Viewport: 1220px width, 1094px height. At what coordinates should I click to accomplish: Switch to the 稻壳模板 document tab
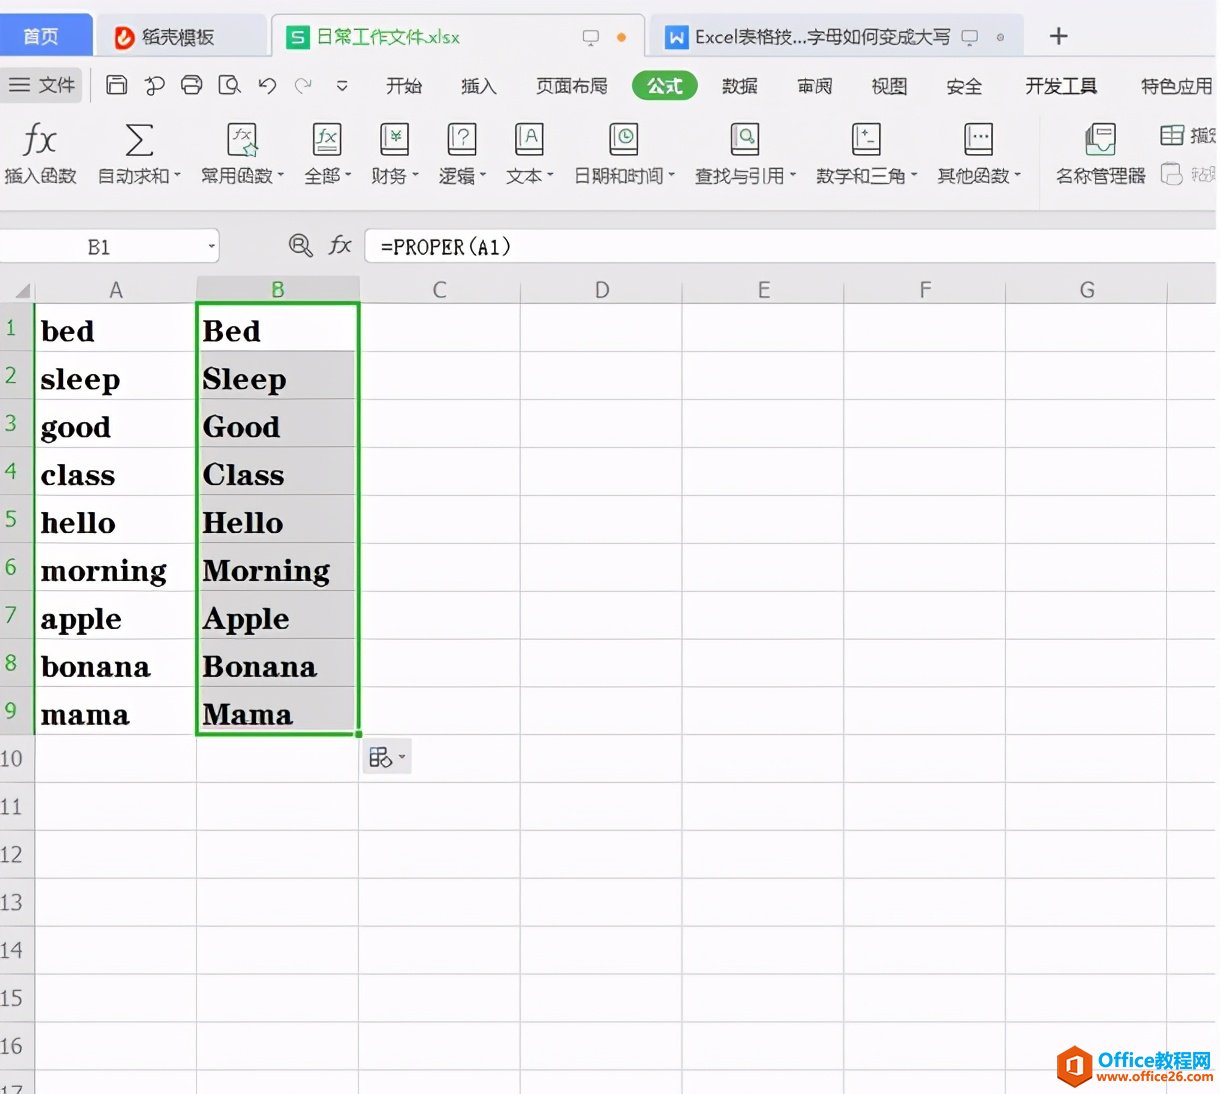coord(178,37)
